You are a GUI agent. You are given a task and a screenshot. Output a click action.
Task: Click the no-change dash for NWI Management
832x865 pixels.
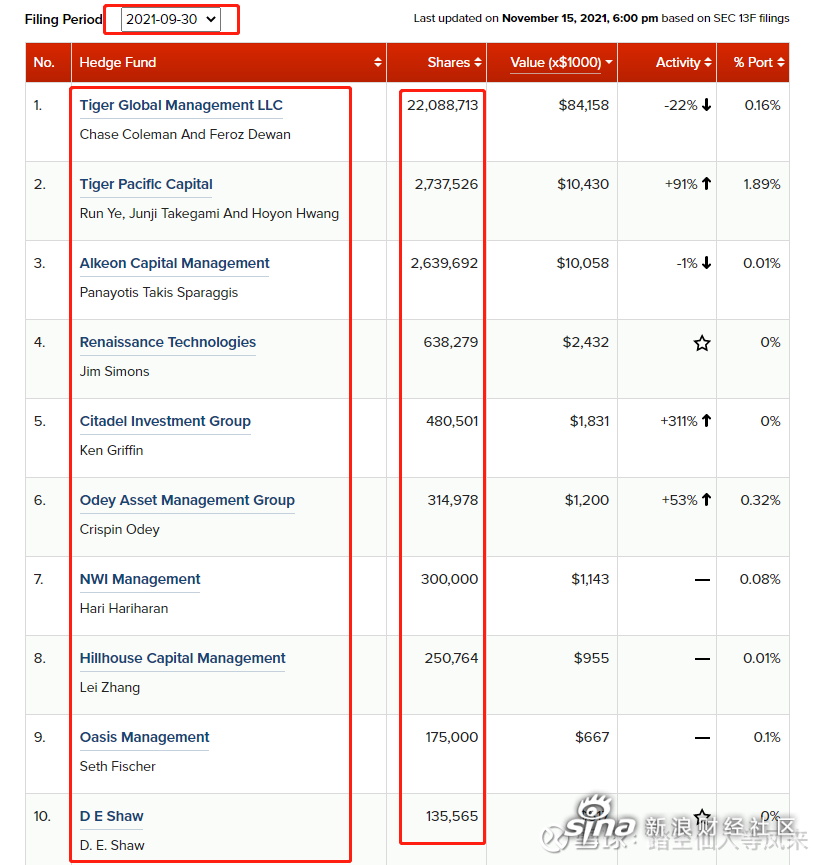702,580
